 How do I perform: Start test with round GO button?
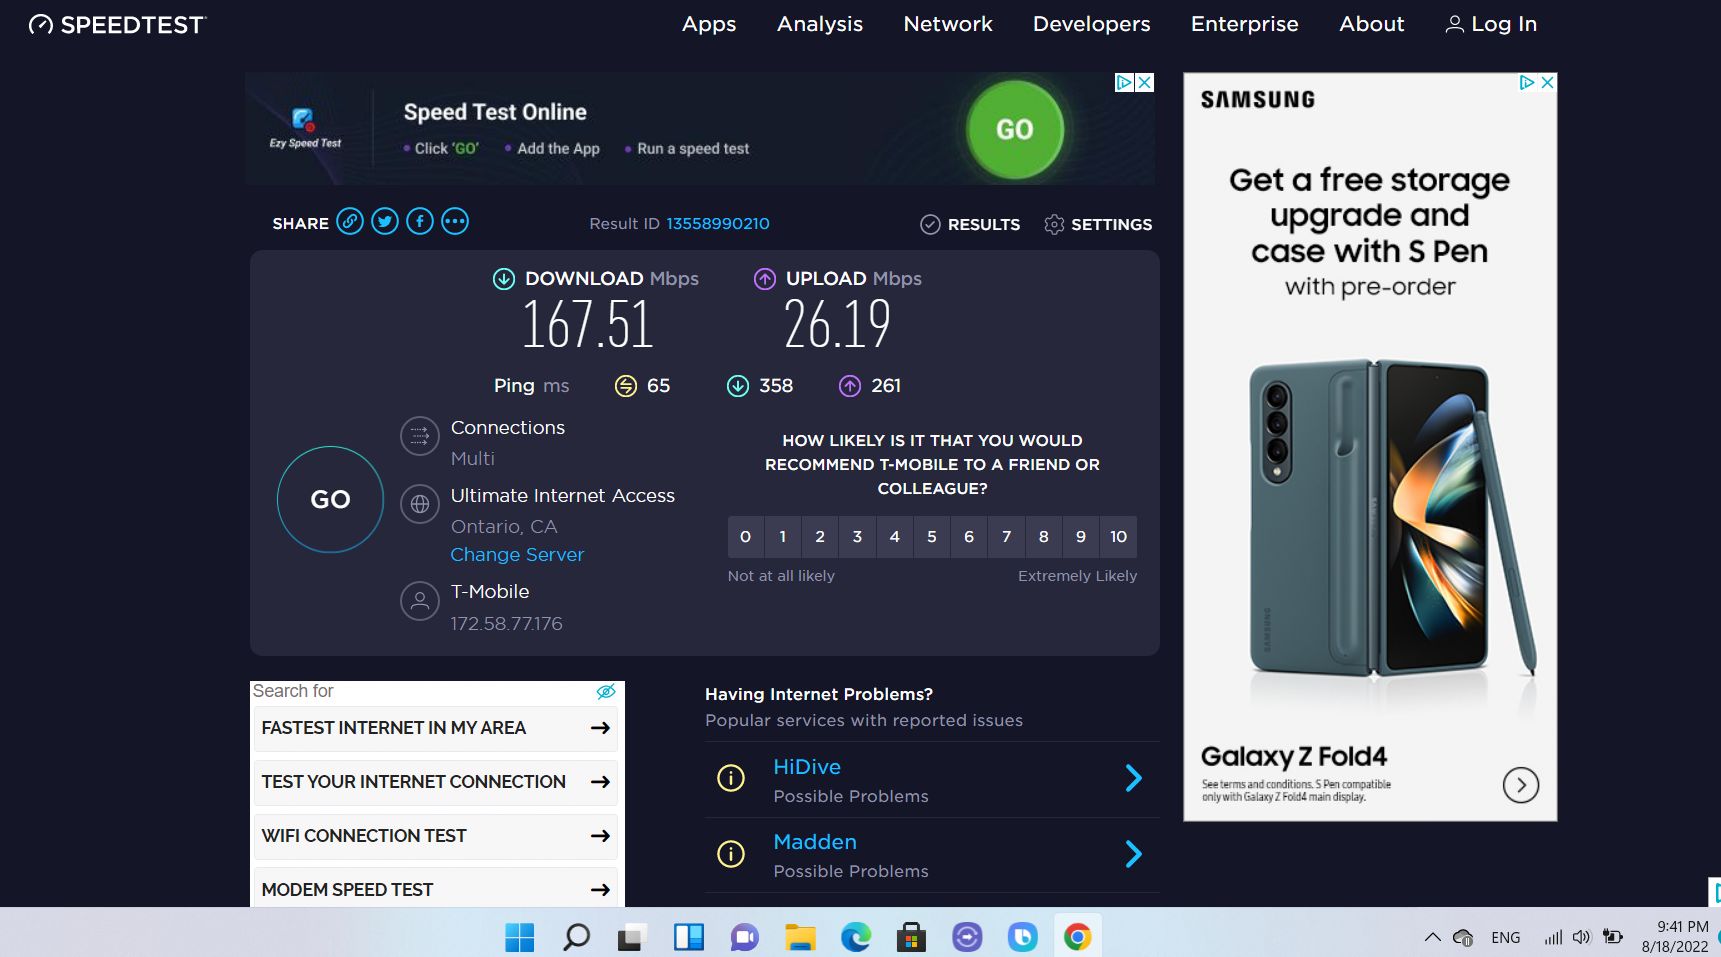[x=330, y=499]
